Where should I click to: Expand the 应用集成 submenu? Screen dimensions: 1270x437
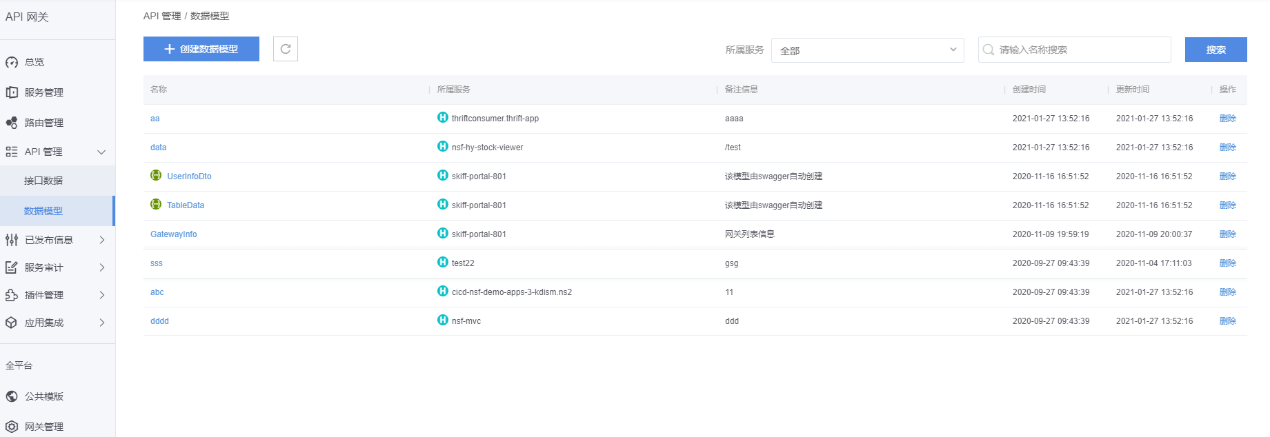tap(101, 323)
